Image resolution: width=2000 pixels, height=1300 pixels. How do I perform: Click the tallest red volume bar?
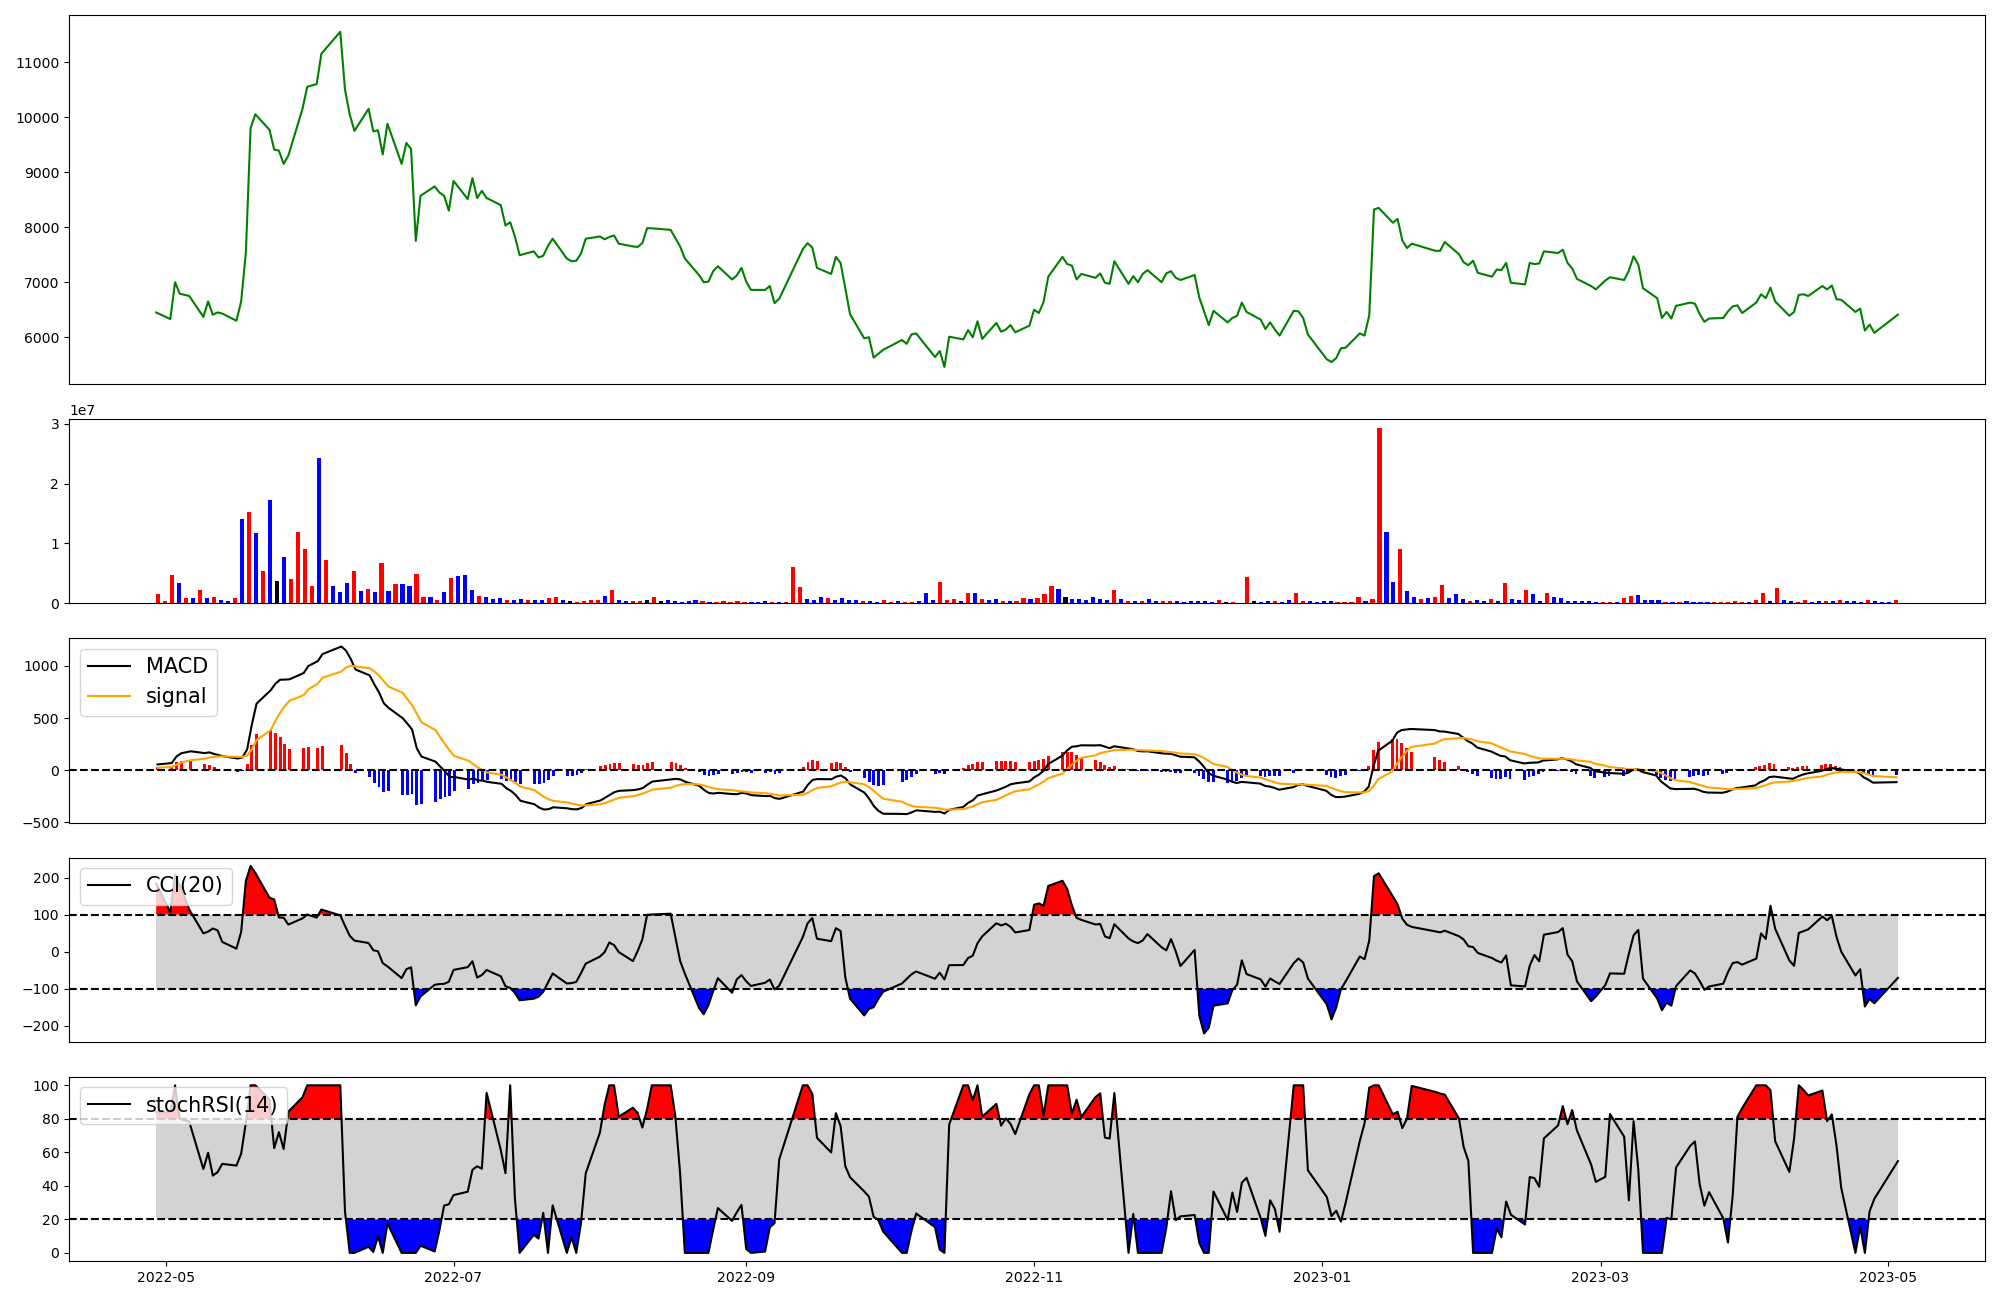1379,515
